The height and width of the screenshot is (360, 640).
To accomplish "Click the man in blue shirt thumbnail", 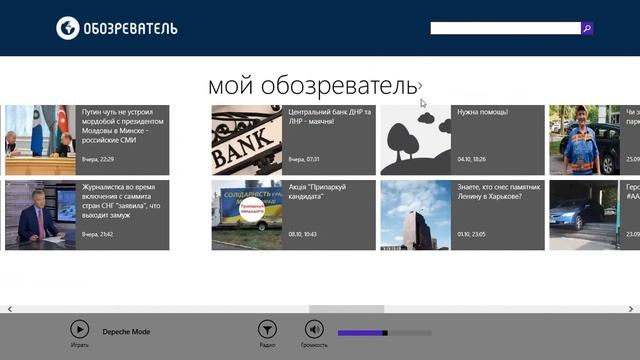I will tap(584, 140).
